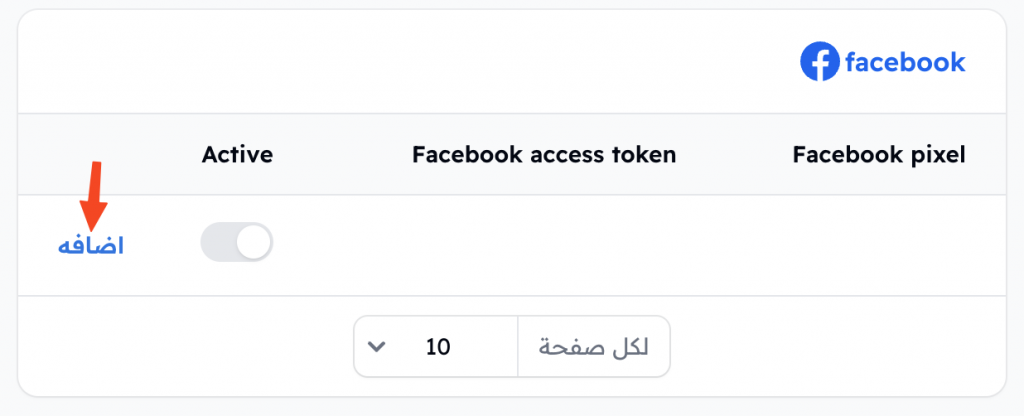This screenshot has height=416, width=1024.
Task: Click the Active column header
Action: point(237,155)
